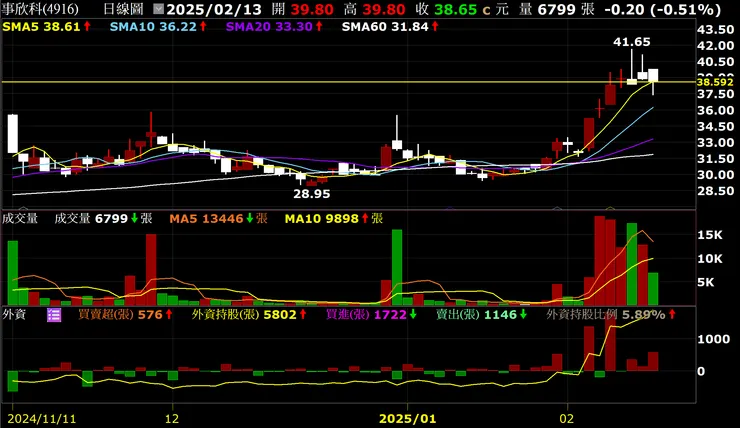The height and width of the screenshot is (428, 740).
Task: Click the 37.50 price axis label
Action: coord(715,94)
